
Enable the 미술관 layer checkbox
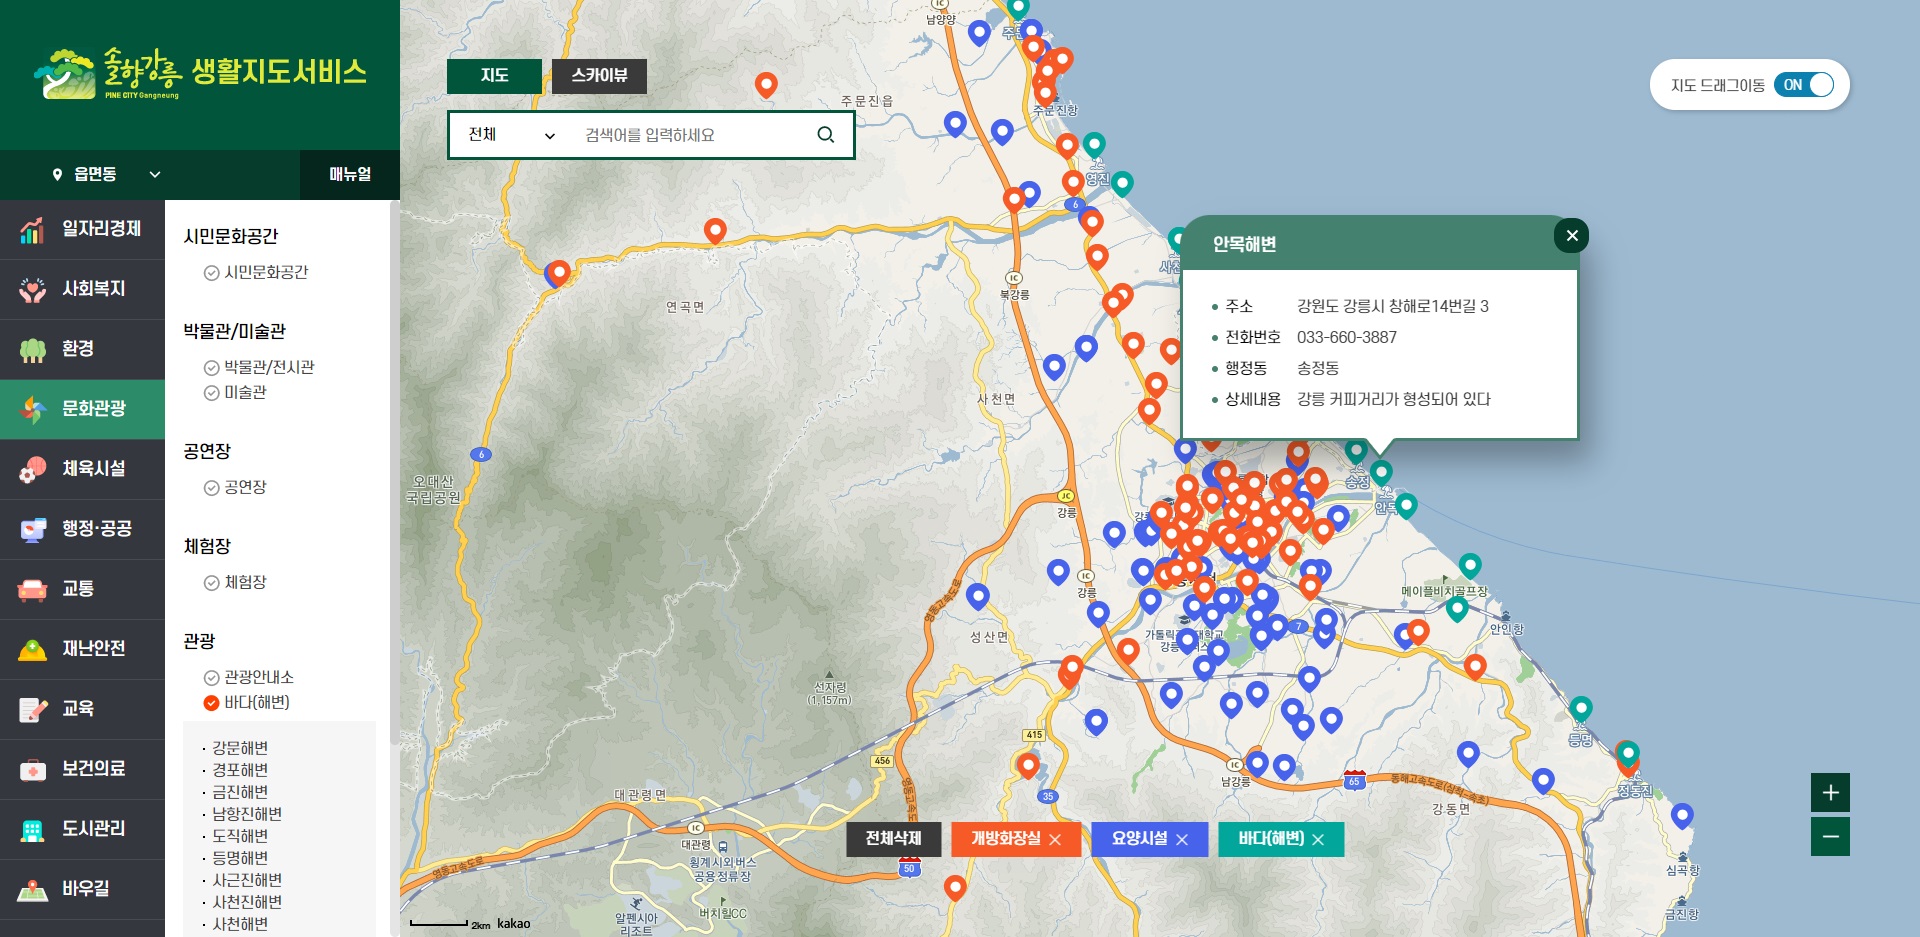[x=211, y=393]
